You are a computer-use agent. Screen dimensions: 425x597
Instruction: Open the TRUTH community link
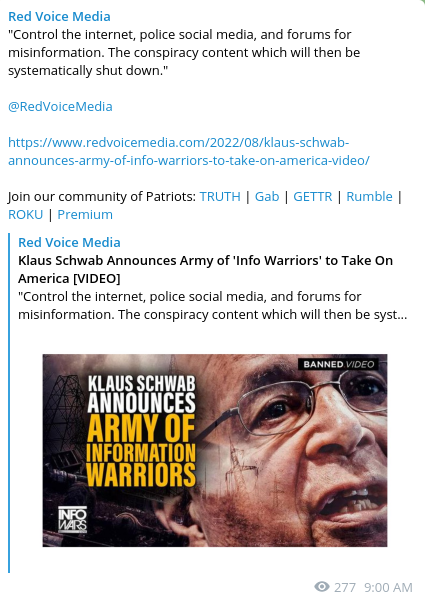tap(220, 196)
